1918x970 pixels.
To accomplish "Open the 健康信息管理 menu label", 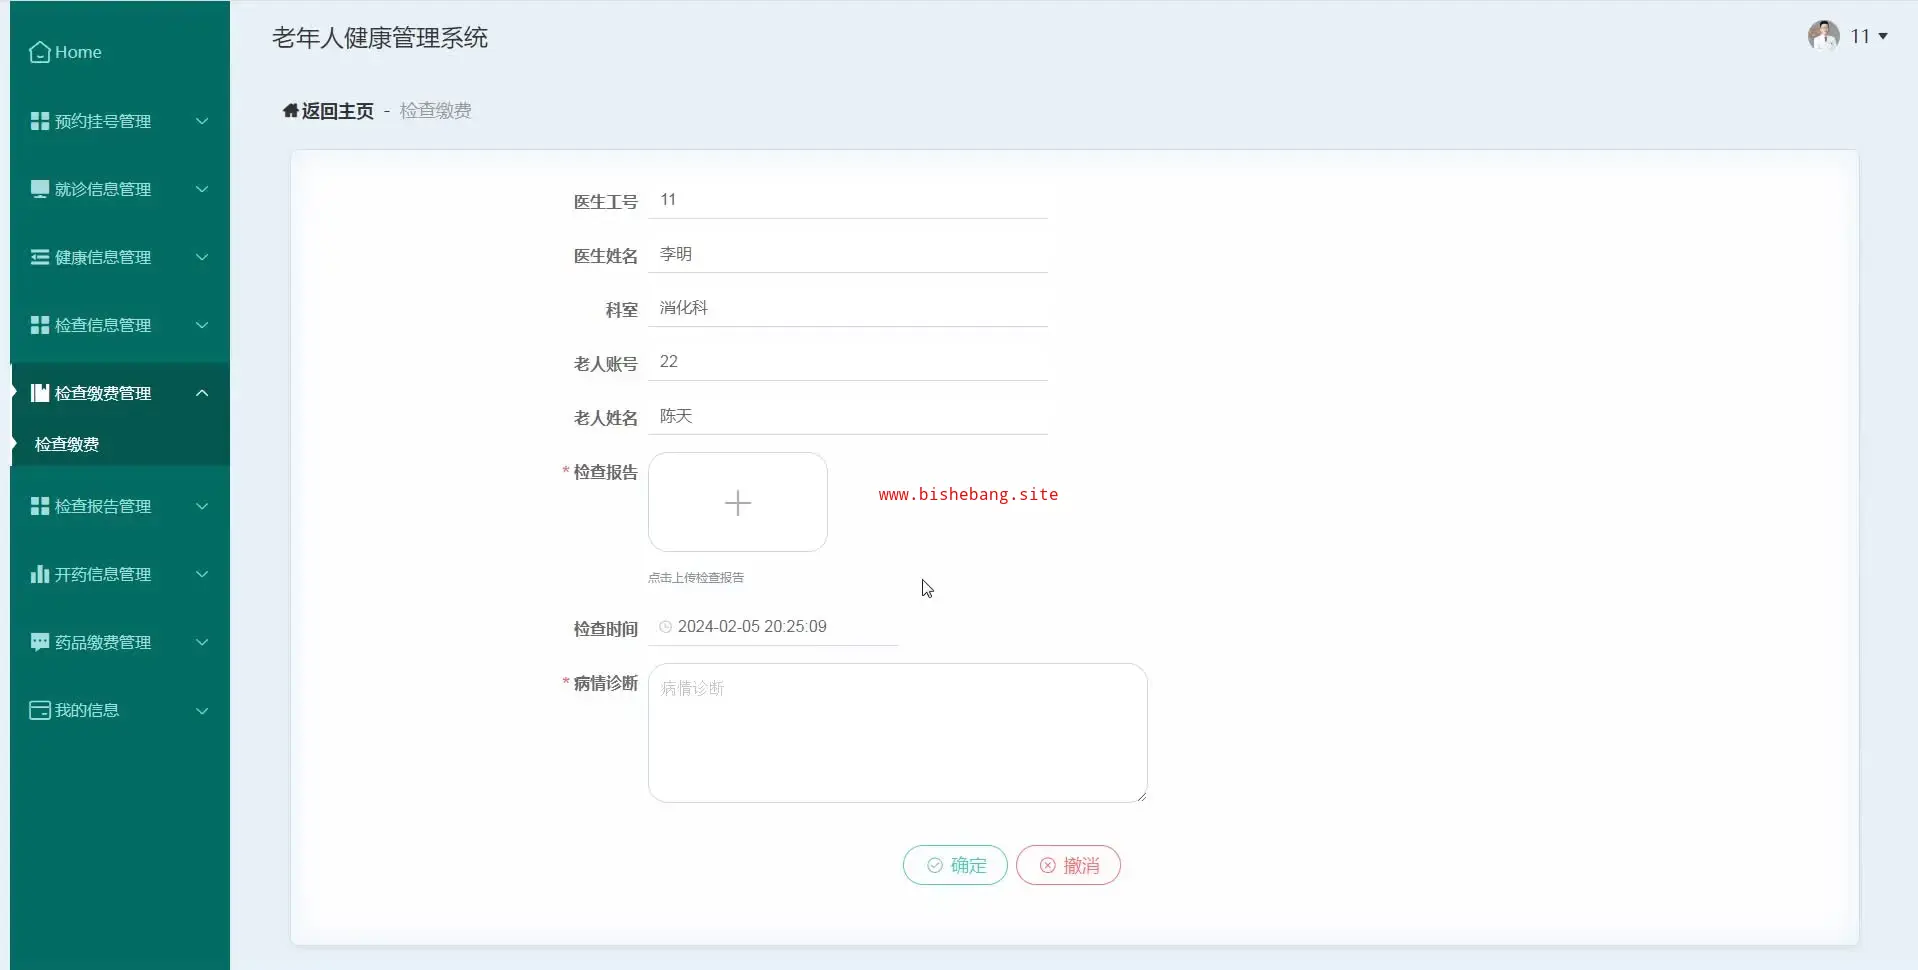I will pyautogui.click(x=103, y=257).
